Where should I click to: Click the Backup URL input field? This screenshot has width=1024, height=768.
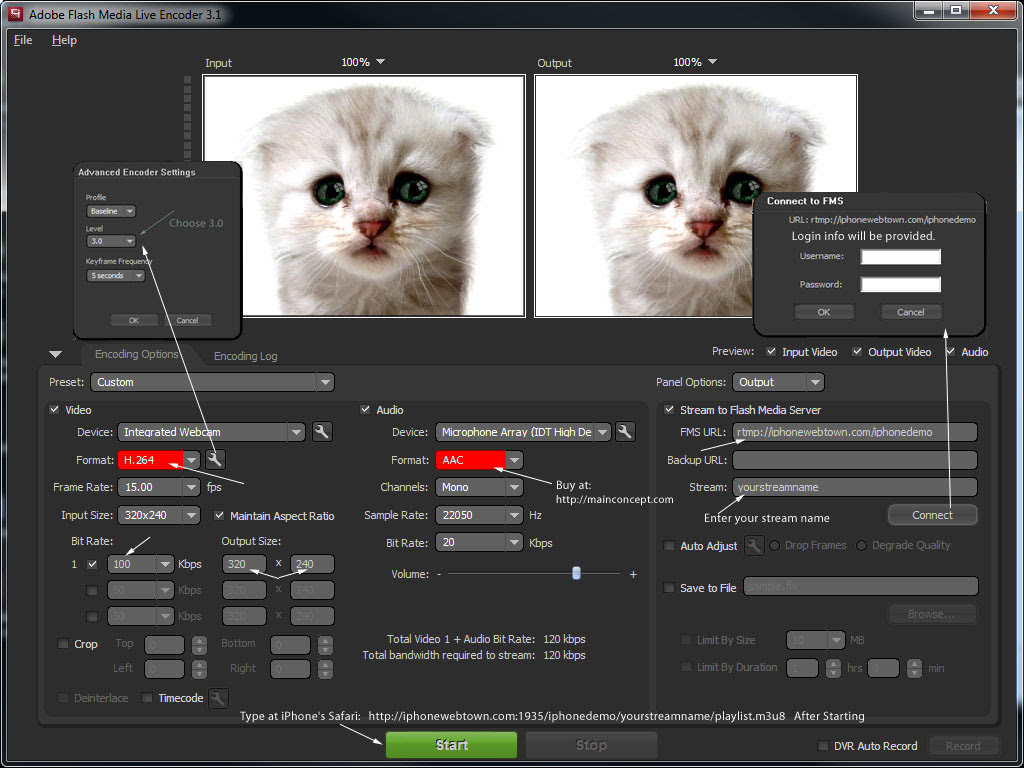(x=854, y=460)
